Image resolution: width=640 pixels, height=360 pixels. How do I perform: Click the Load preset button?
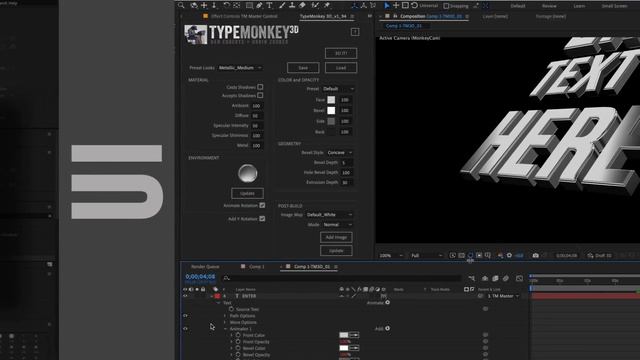pyautogui.click(x=341, y=68)
